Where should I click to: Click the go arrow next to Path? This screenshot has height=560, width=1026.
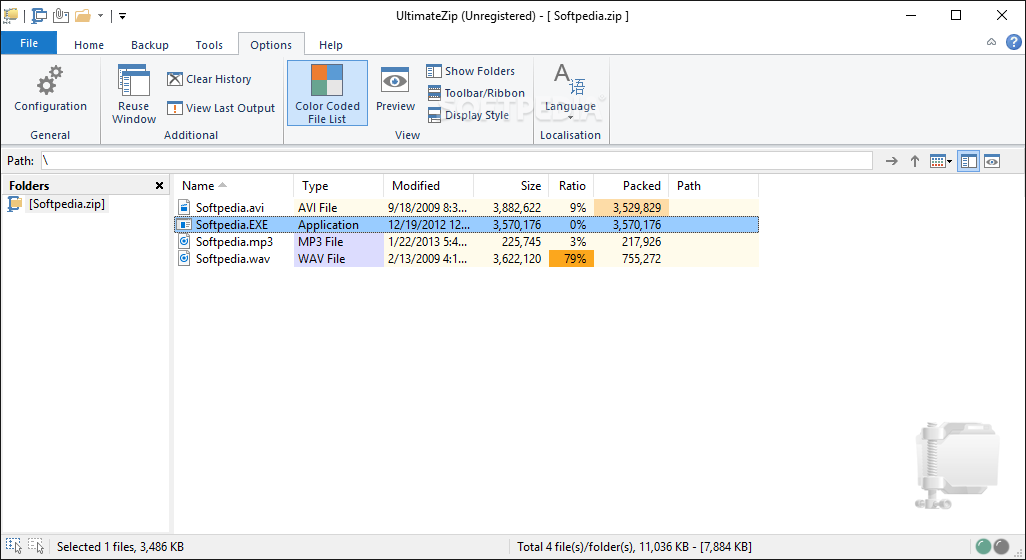pos(891,161)
